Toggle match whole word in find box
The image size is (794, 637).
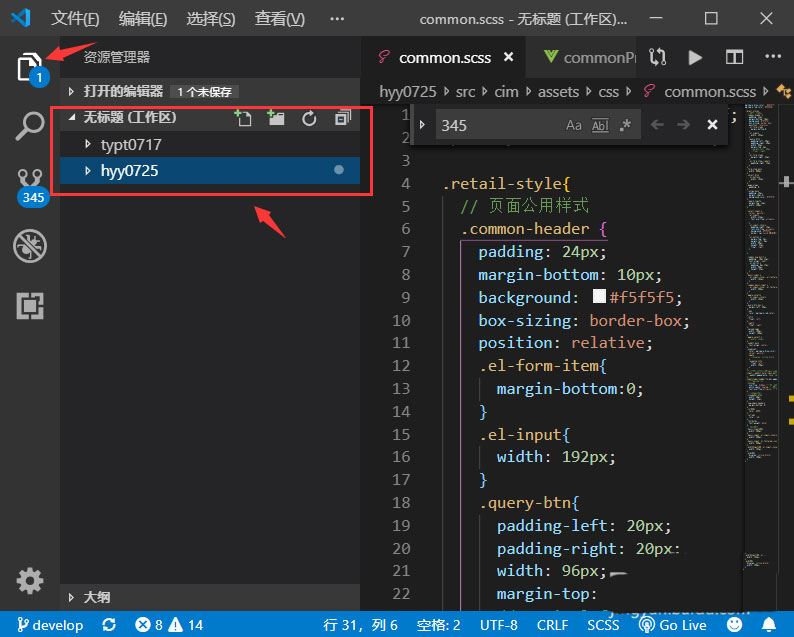[600, 125]
